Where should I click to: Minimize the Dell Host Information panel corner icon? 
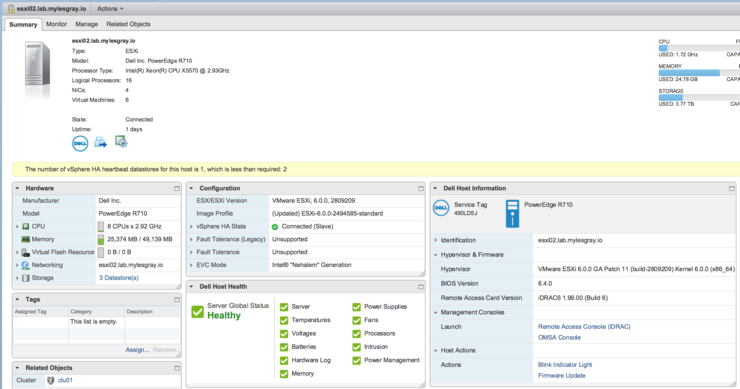(732, 188)
